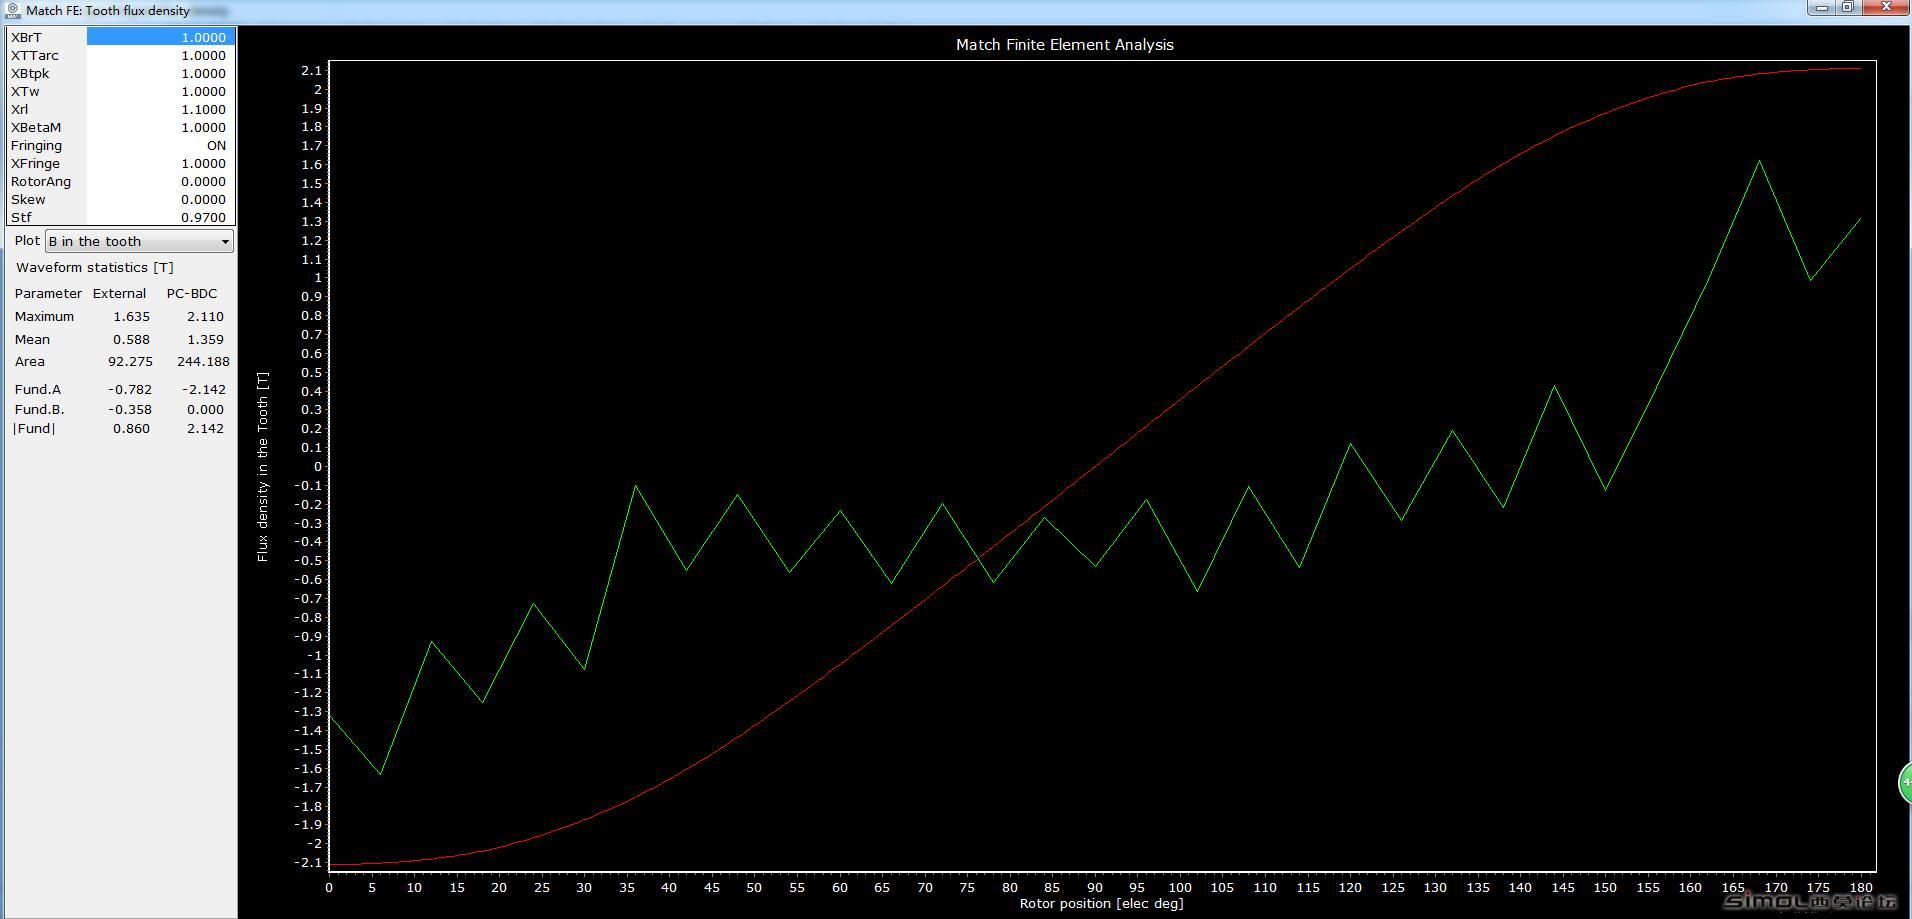Click the green curve peak near 168 degrees
Screen dimensions: 1912x919
1759,160
